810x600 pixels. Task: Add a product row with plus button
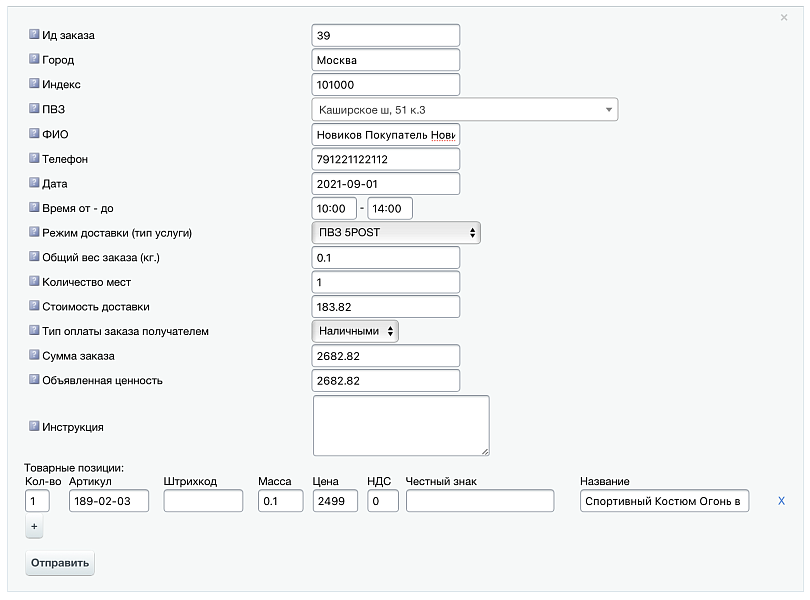pos(34,526)
